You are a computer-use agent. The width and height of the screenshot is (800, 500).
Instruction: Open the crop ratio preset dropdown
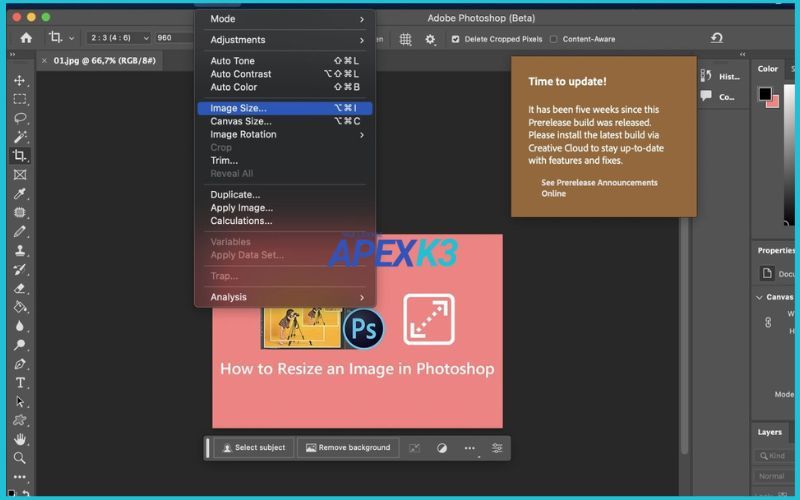point(118,38)
